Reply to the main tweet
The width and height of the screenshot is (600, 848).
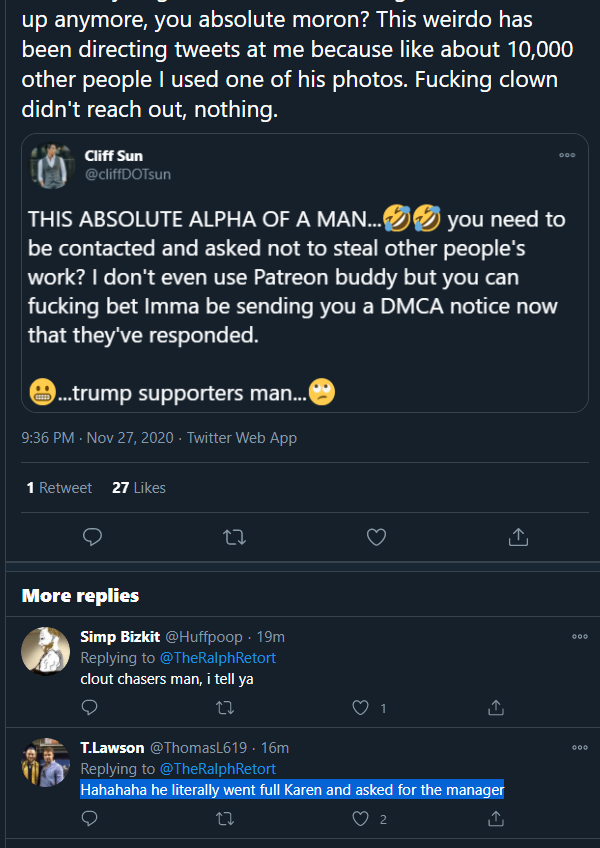pyautogui.click(x=92, y=537)
